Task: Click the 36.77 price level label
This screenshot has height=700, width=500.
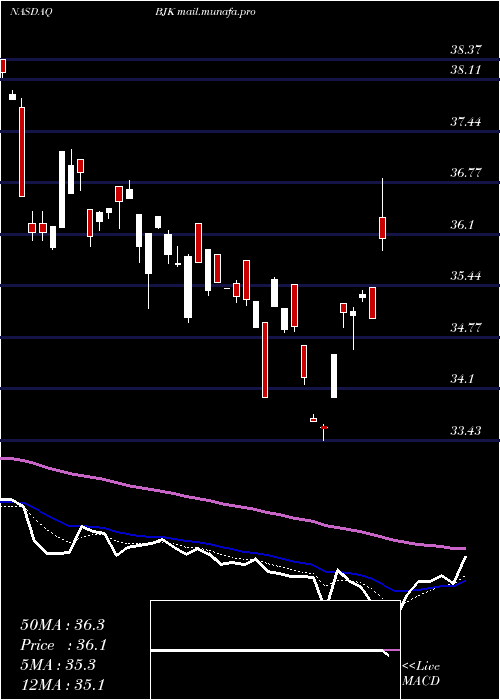Action: (x=466, y=173)
